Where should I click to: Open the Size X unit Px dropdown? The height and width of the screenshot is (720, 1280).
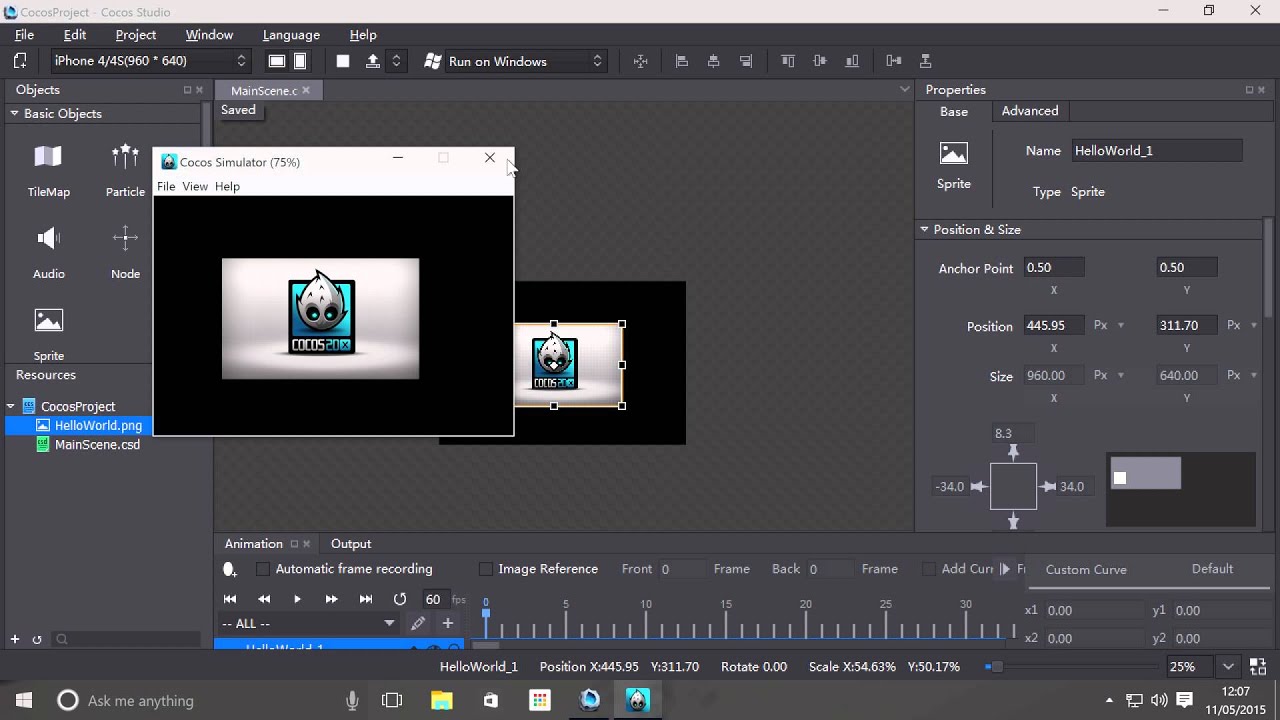(x=1120, y=375)
